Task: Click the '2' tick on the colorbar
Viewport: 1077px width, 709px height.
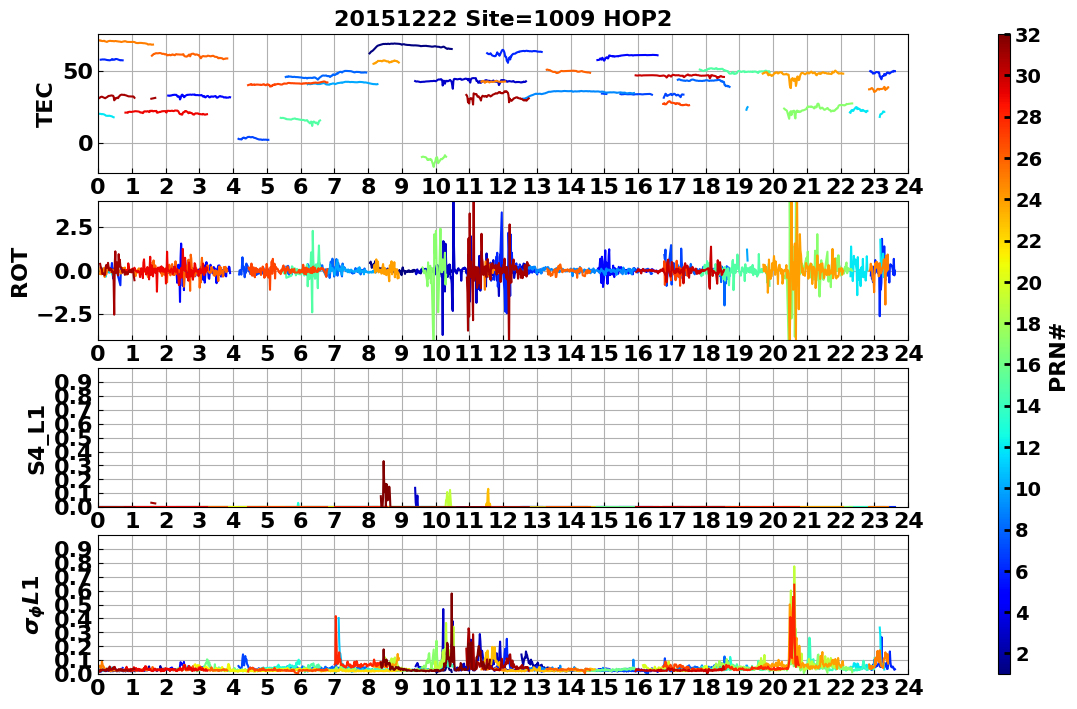Action: pos(1023,653)
